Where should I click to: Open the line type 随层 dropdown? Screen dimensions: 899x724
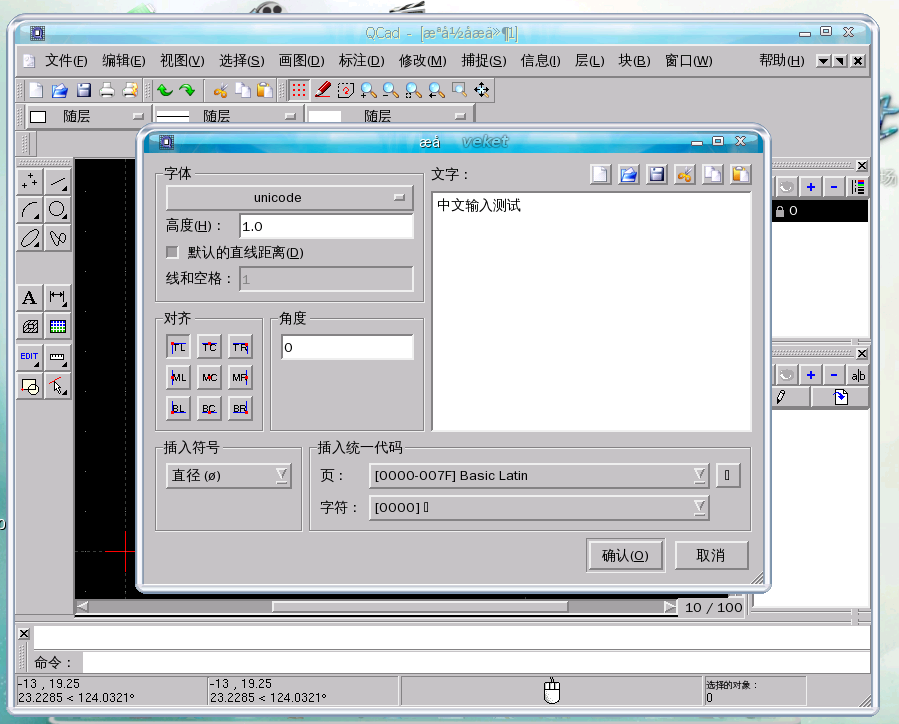[389, 116]
